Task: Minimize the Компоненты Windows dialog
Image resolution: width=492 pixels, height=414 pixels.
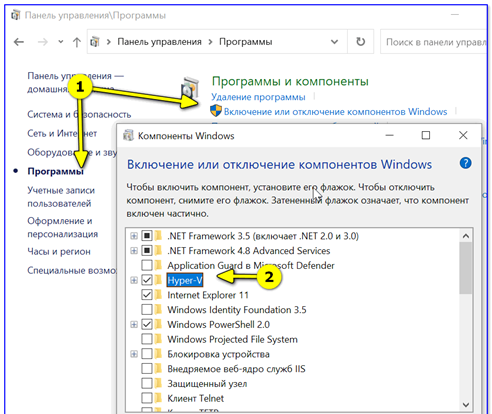Action: coord(389,135)
